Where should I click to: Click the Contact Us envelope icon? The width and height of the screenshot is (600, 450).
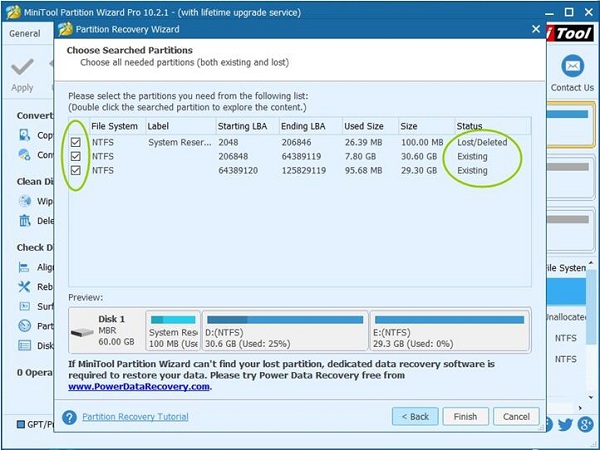point(572,66)
